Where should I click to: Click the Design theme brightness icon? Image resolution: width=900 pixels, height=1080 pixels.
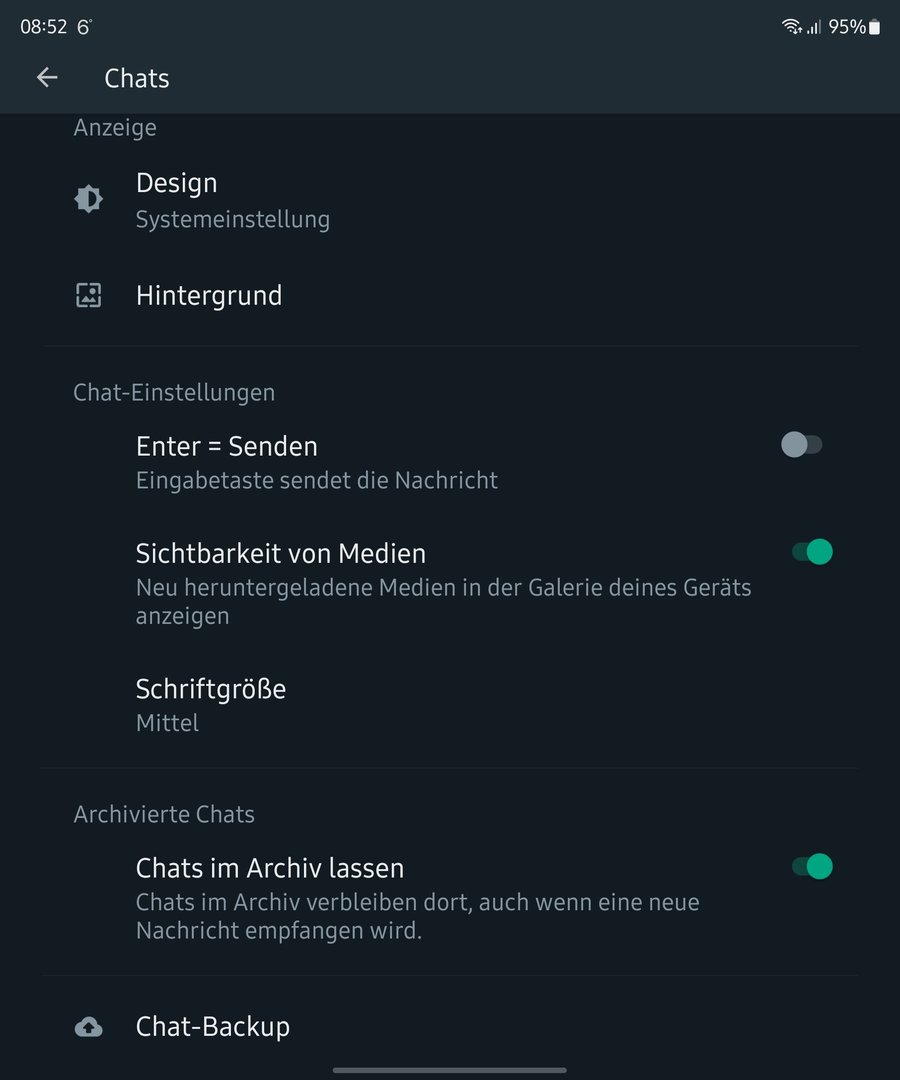tap(89, 199)
